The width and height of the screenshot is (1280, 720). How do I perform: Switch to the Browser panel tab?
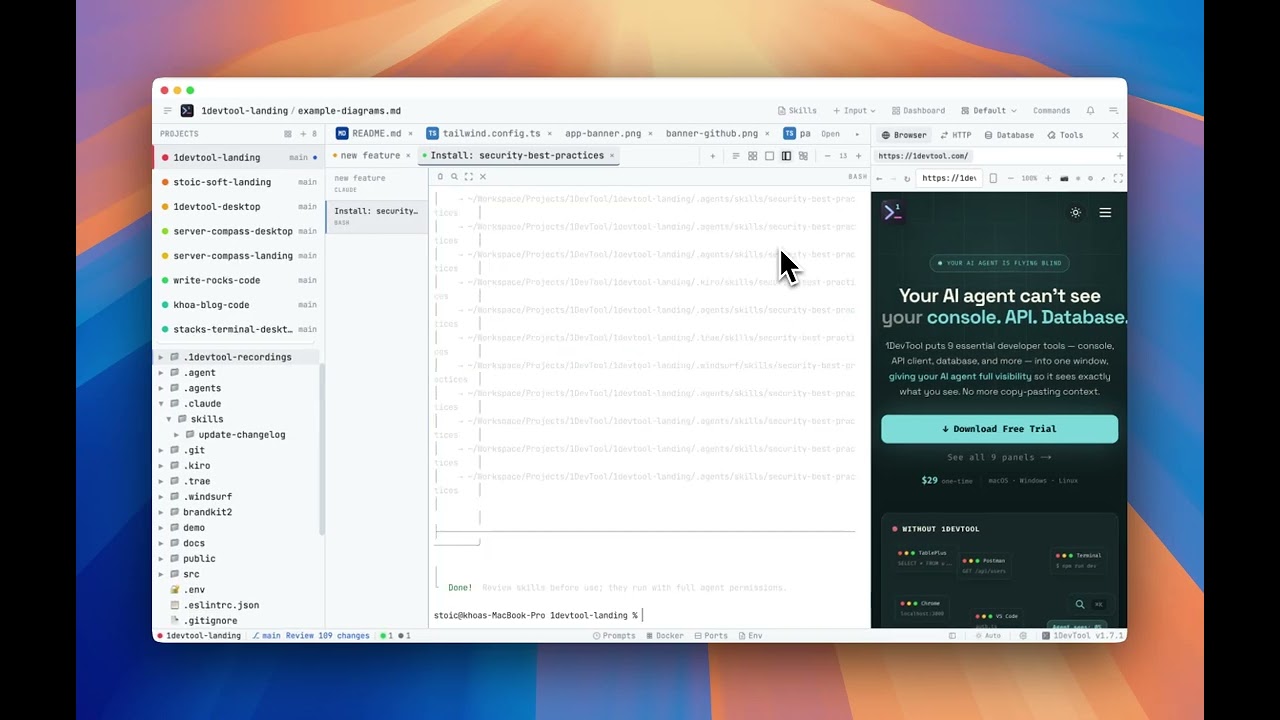coord(904,135)
